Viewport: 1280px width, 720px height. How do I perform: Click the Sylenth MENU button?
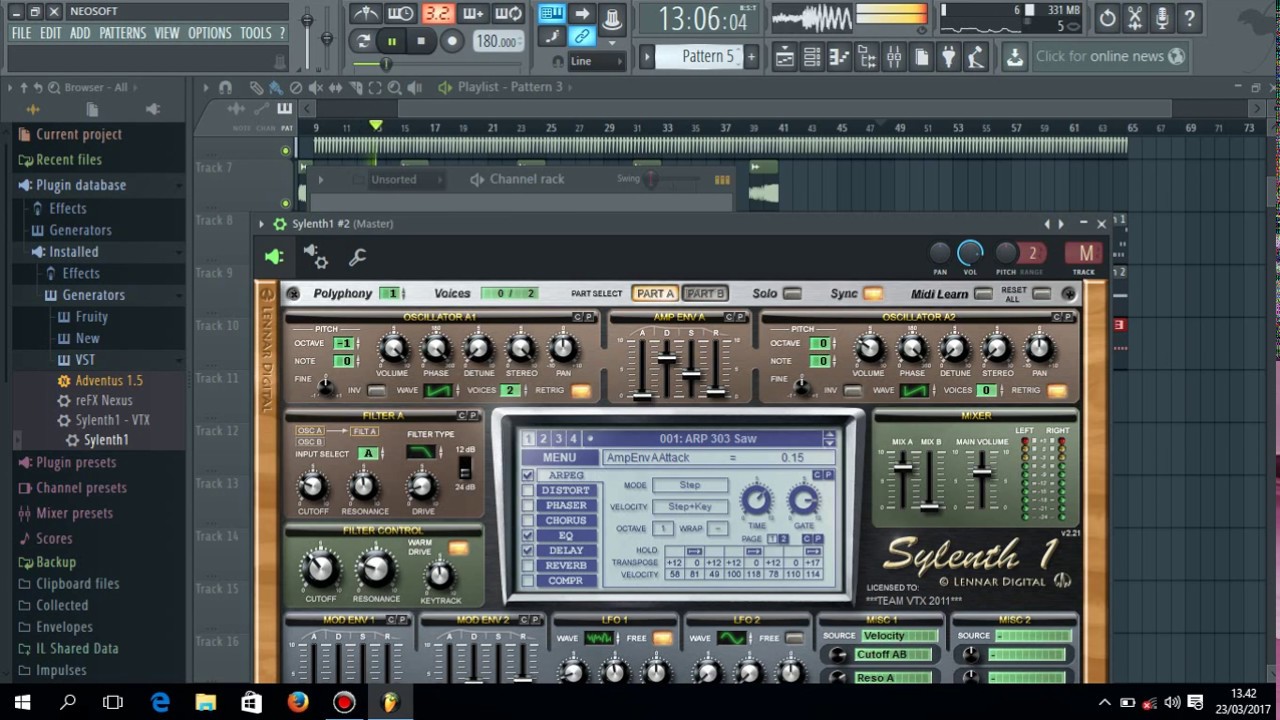pos(559,458)
